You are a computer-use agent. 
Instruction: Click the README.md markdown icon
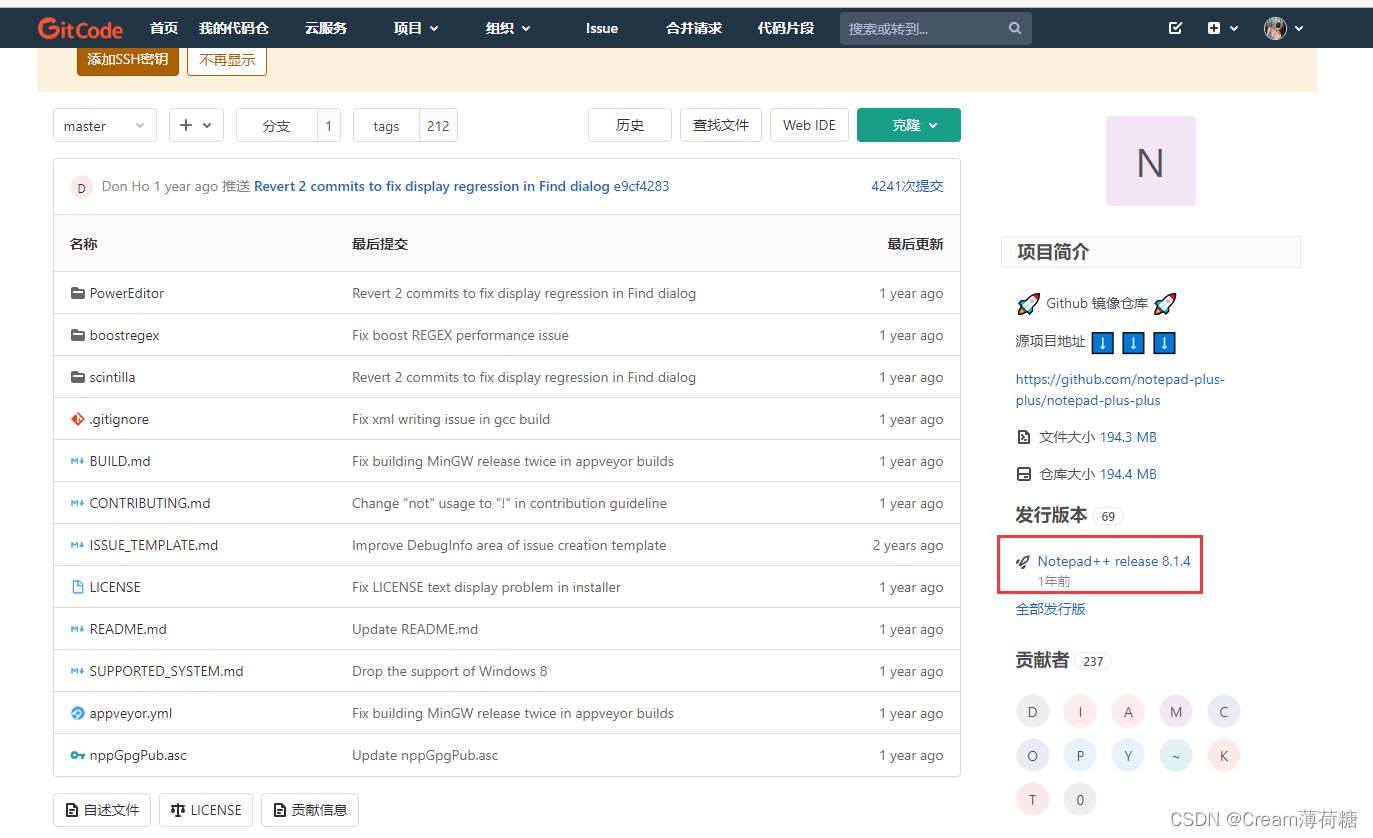tap(78, 629)
